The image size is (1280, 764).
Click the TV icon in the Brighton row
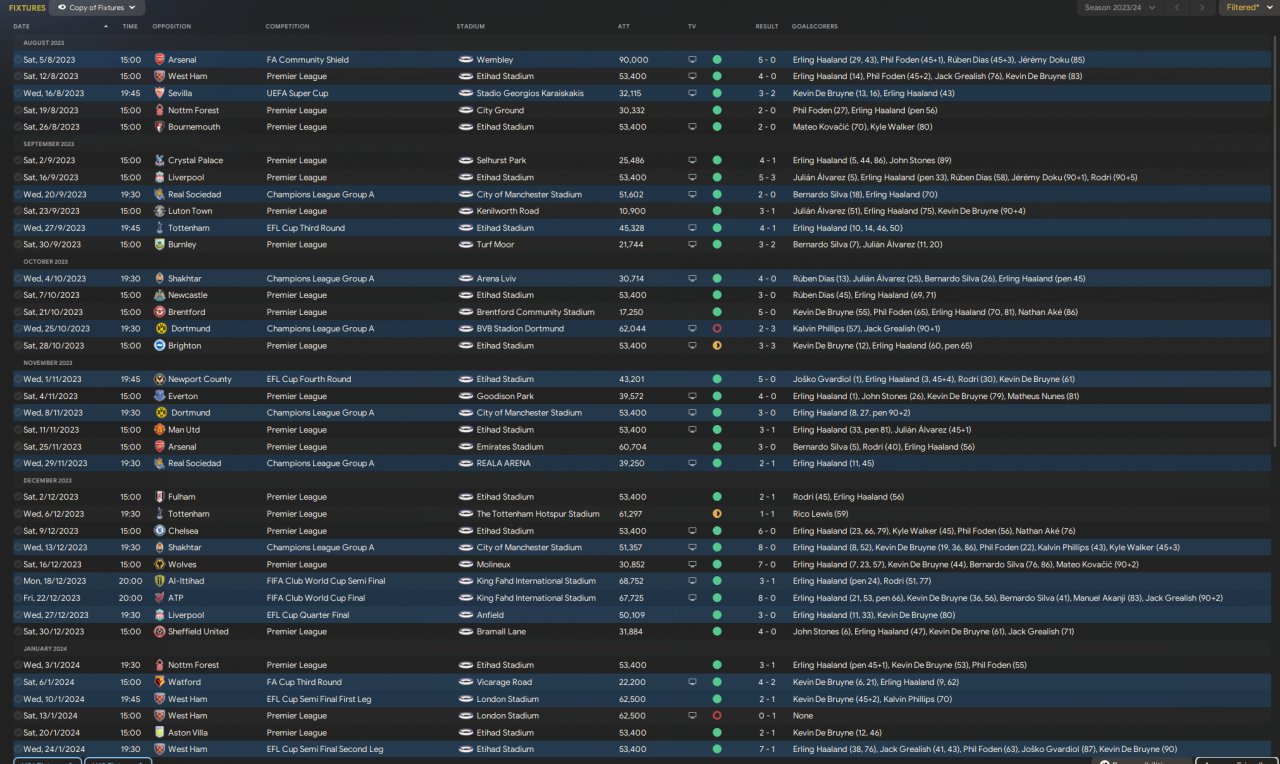tap(692, 346)
